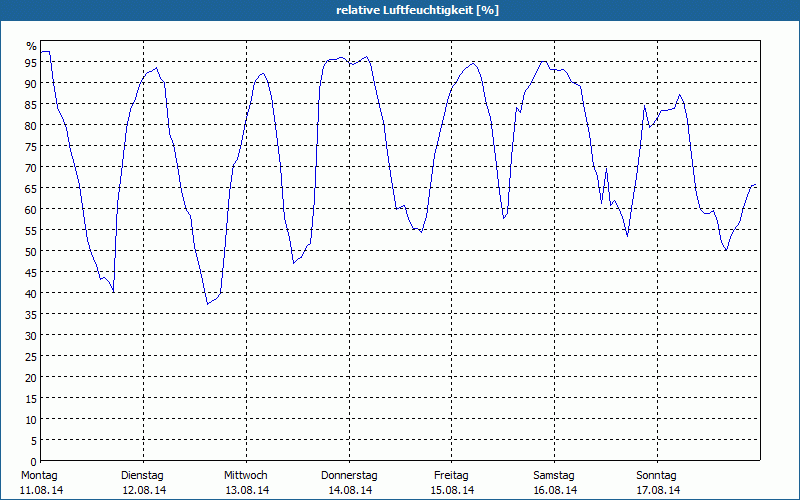Click the chart title 'relative Luftfeuchtigkeit [%]'
This screenshot has width=800, height=500.
[x=417, y=10]
